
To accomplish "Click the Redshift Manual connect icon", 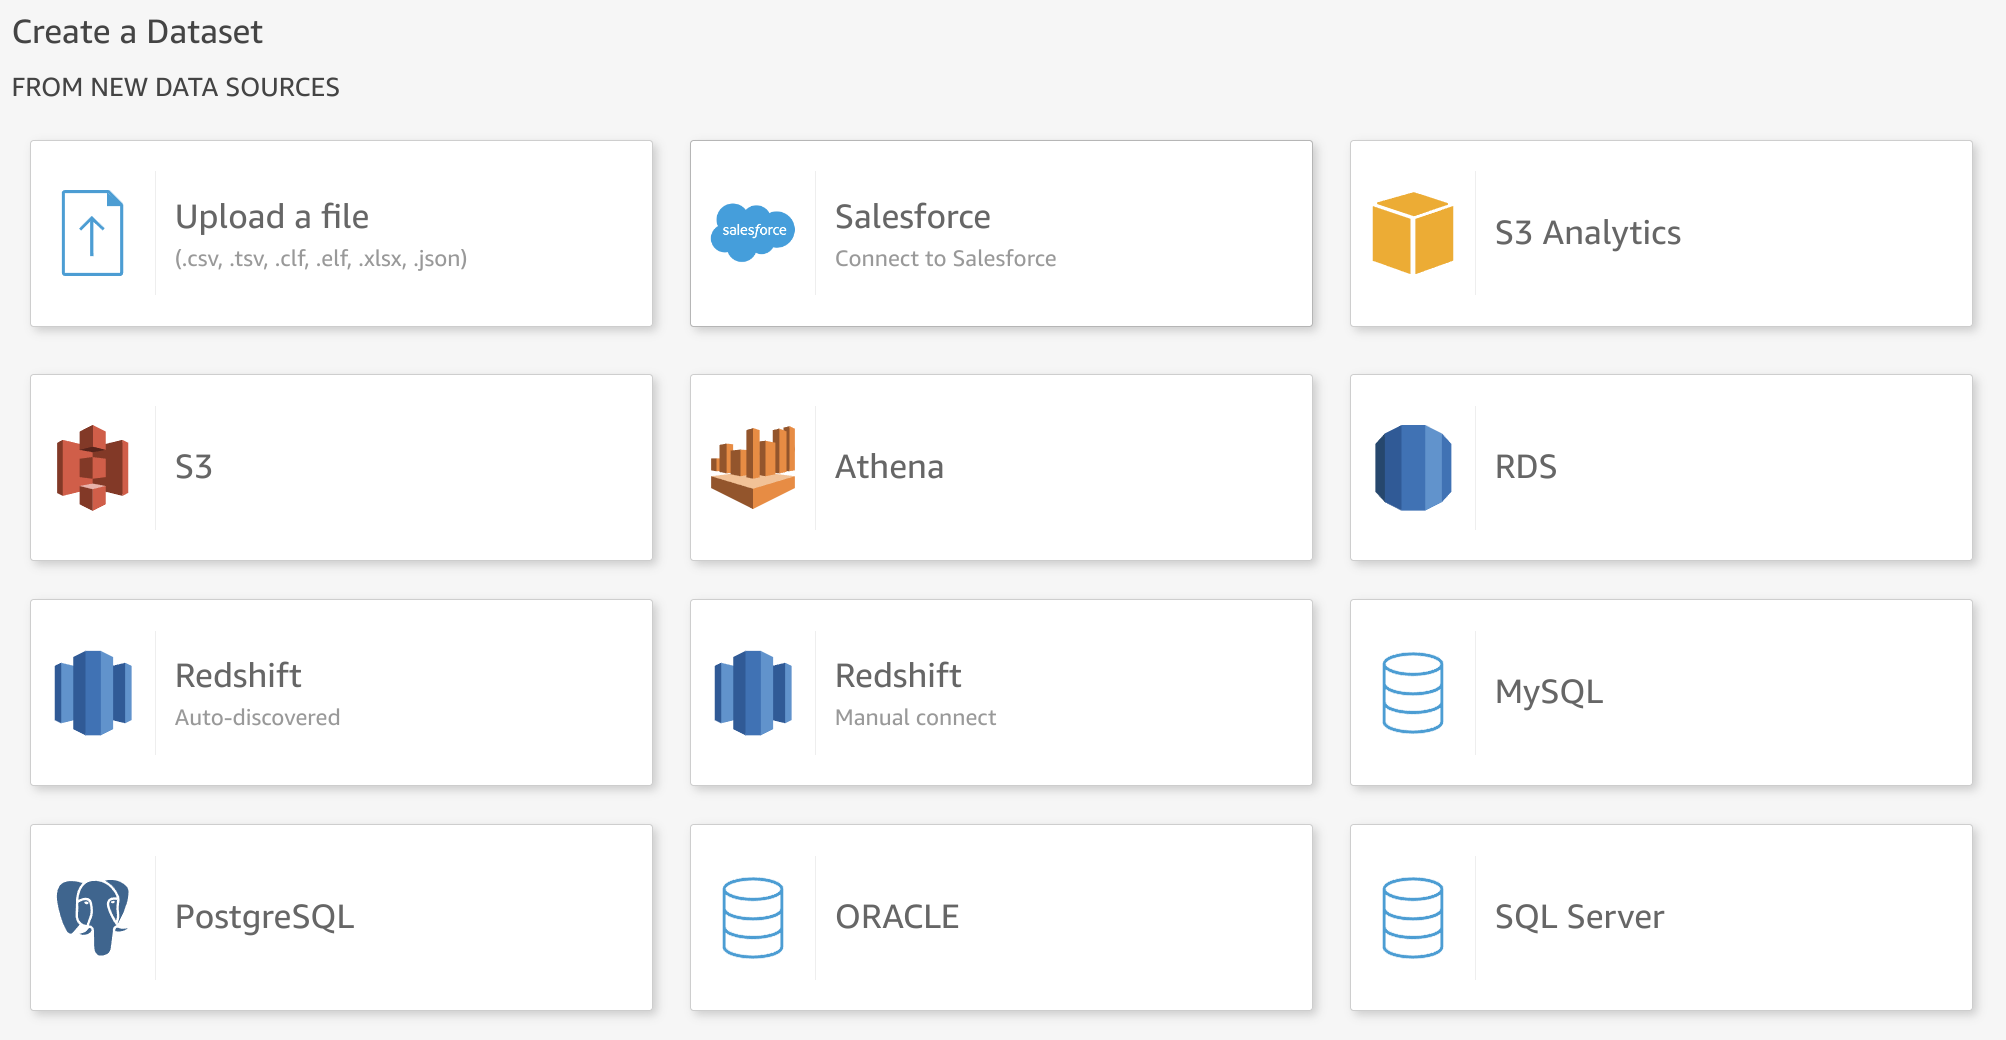I will click(x=753, y=692).
